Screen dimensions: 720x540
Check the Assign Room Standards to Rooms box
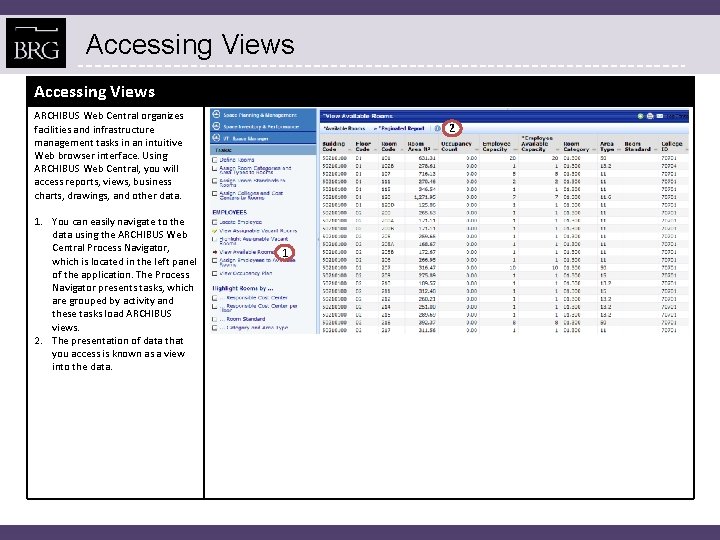point(214,181)
